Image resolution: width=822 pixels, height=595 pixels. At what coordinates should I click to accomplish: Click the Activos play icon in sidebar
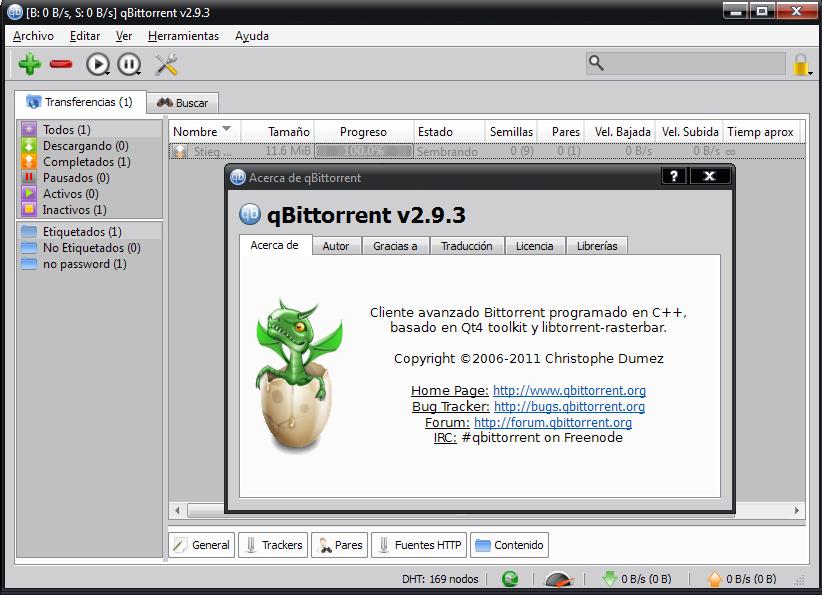tap(29, 193)
